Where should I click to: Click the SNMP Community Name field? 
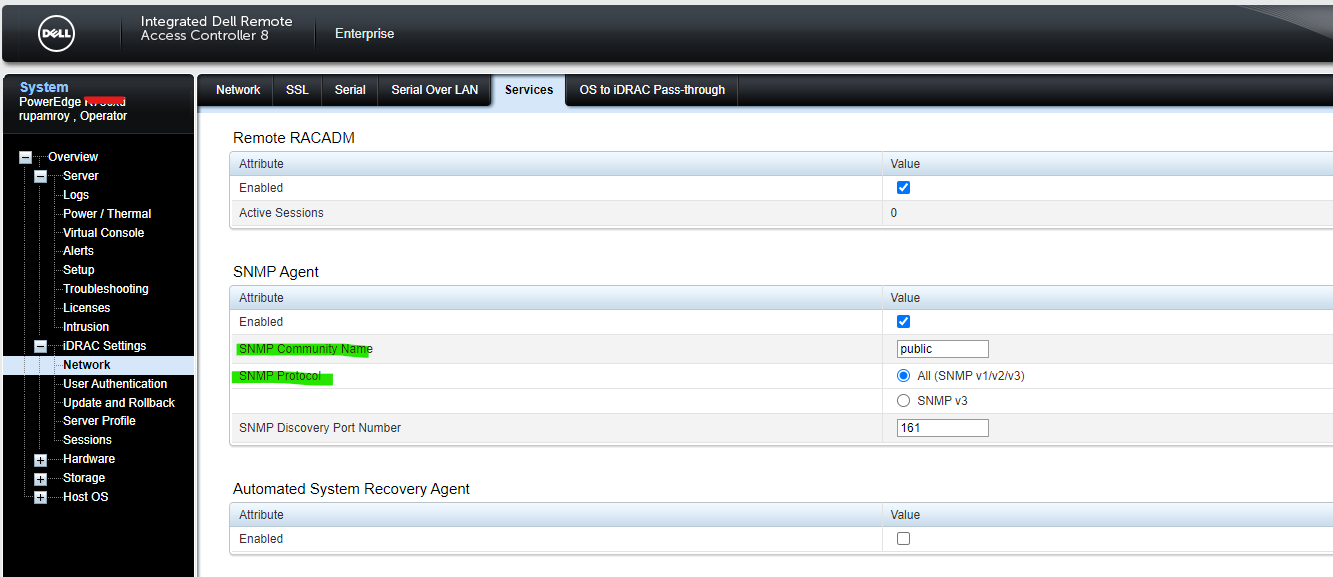[x=941, y=348]
